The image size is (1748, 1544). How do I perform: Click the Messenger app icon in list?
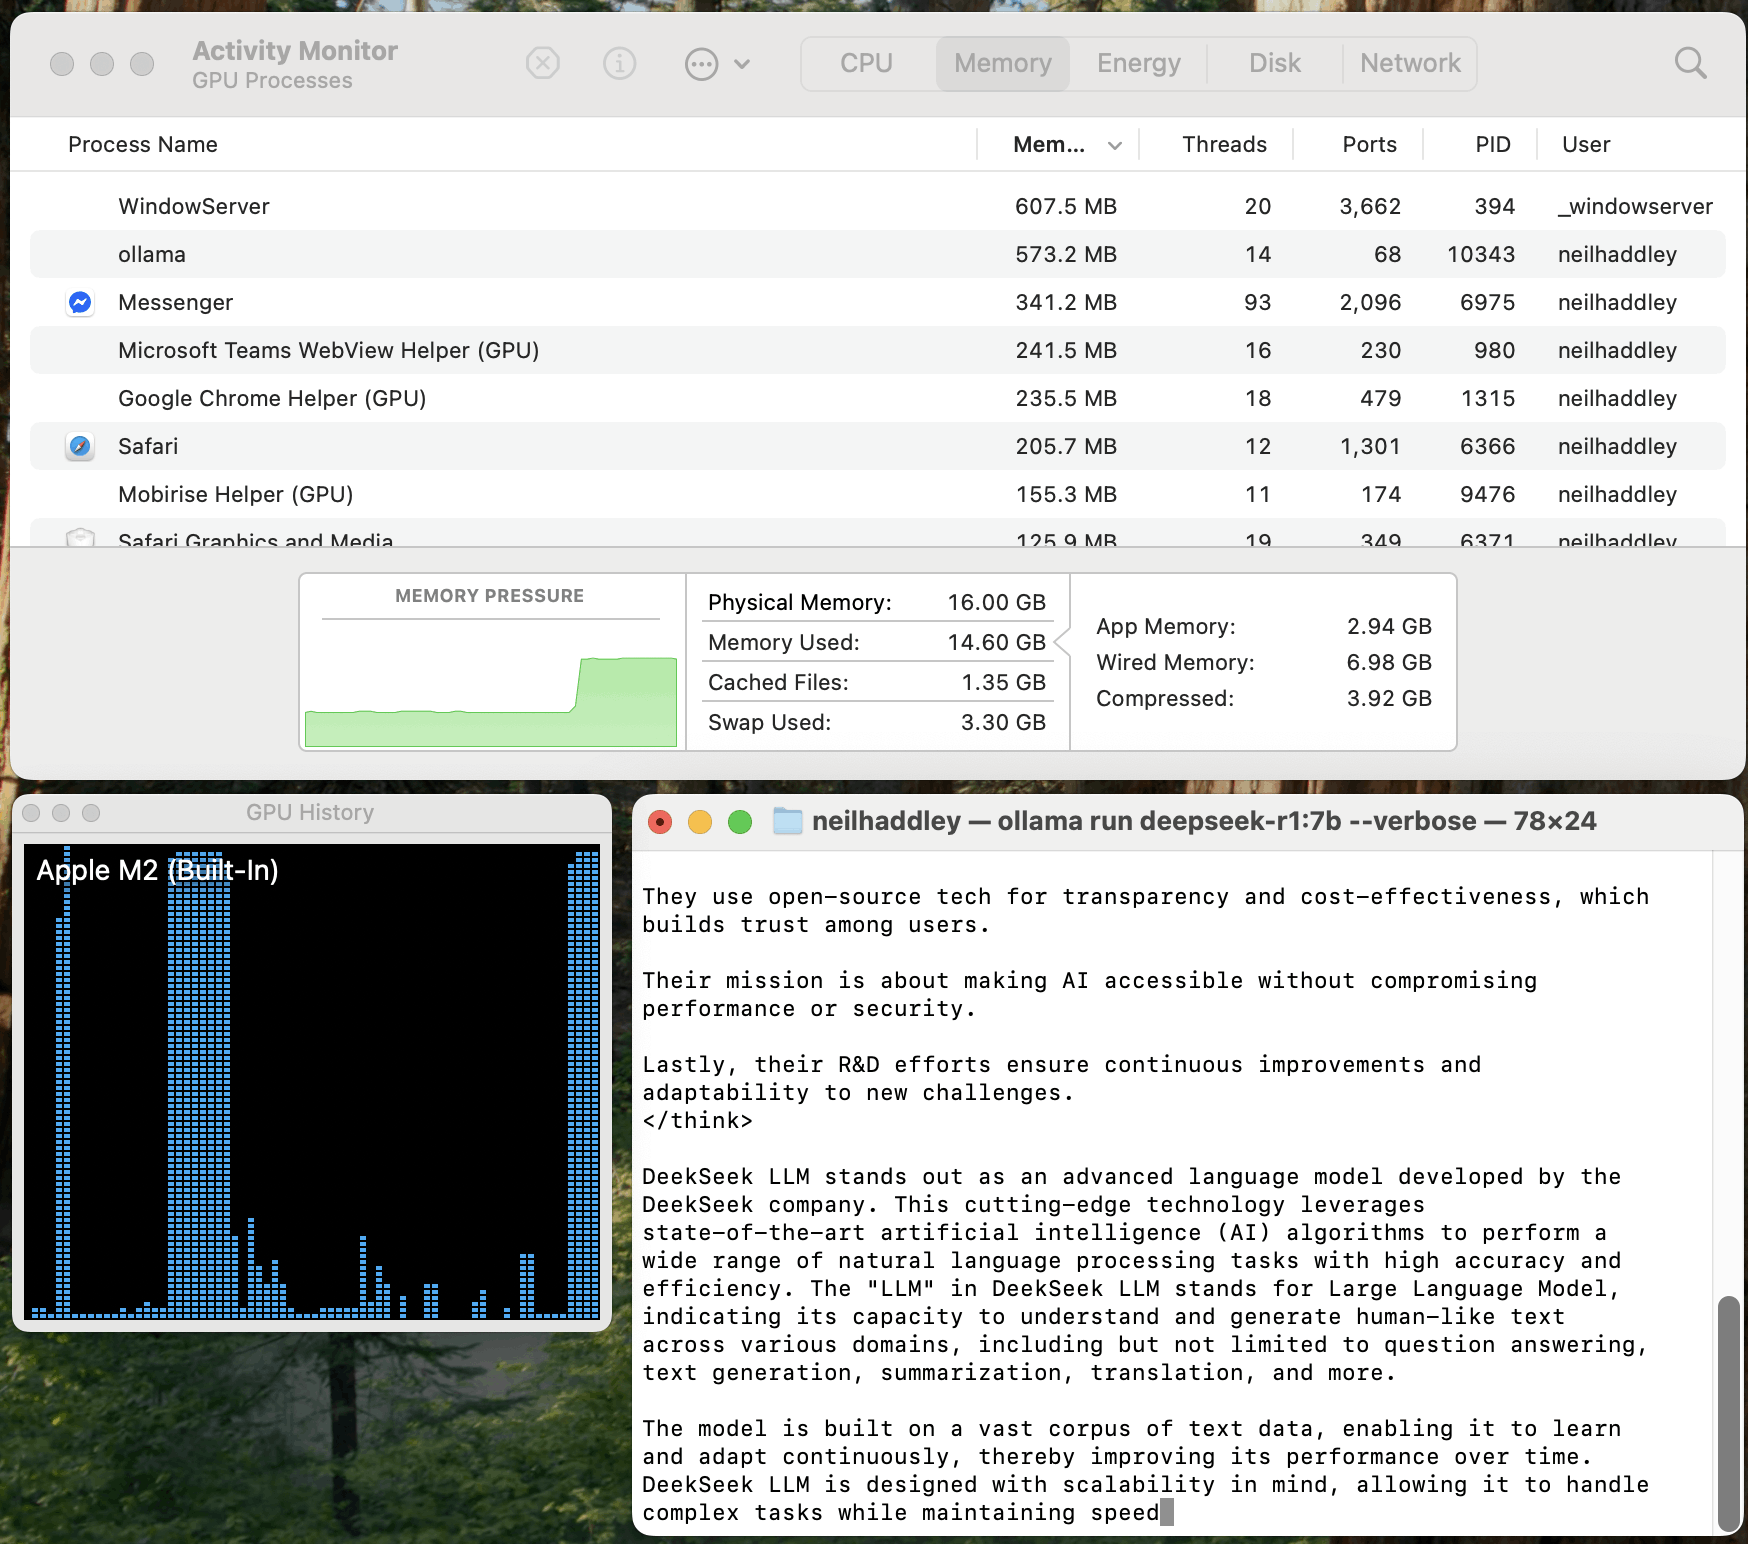tap(80, 302)
